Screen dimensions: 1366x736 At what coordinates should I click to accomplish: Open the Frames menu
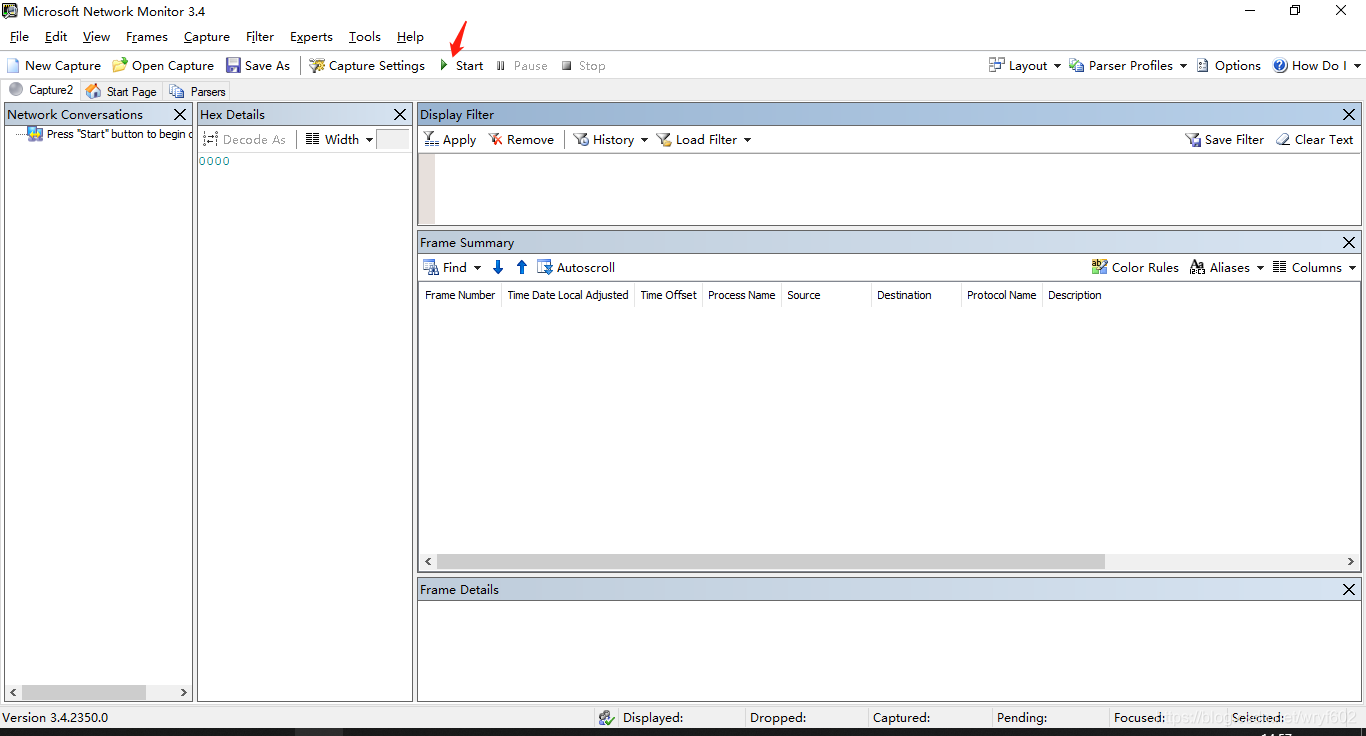pyautogui.click(x=147, y=37)
